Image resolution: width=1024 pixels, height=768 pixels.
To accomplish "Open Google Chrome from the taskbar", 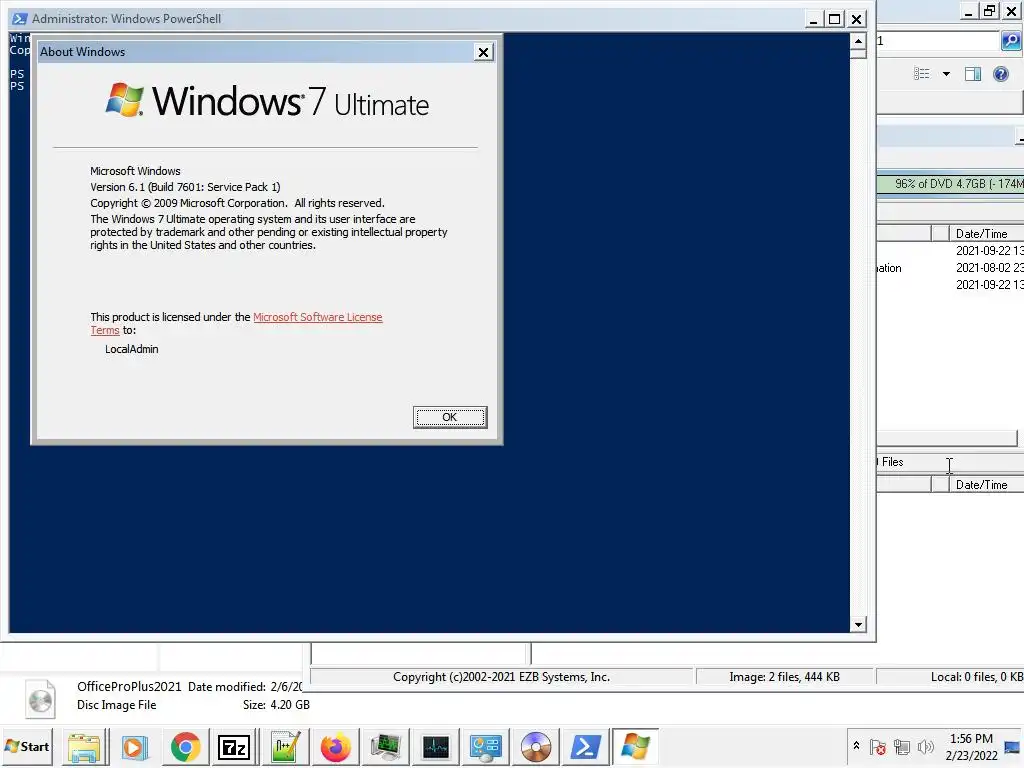I will 185,747.
